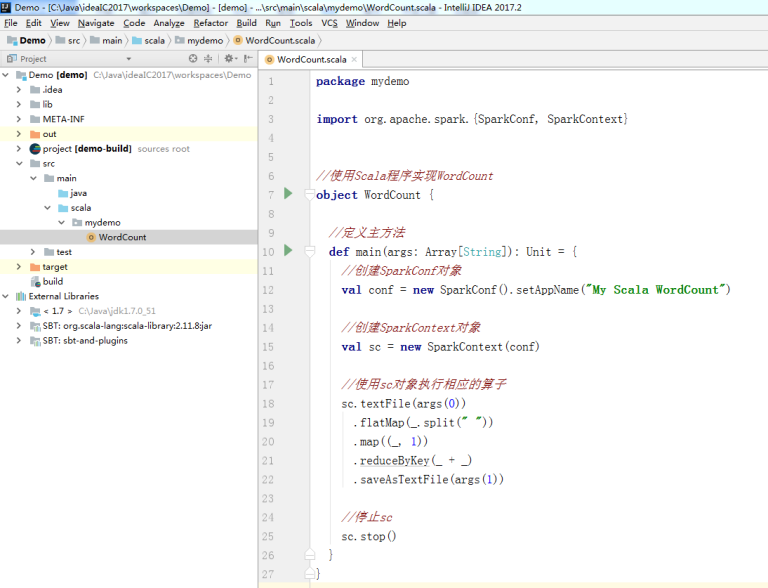This screenshot has height=588, width=768.
Task: Fold the main method code block
Action: 310,252
